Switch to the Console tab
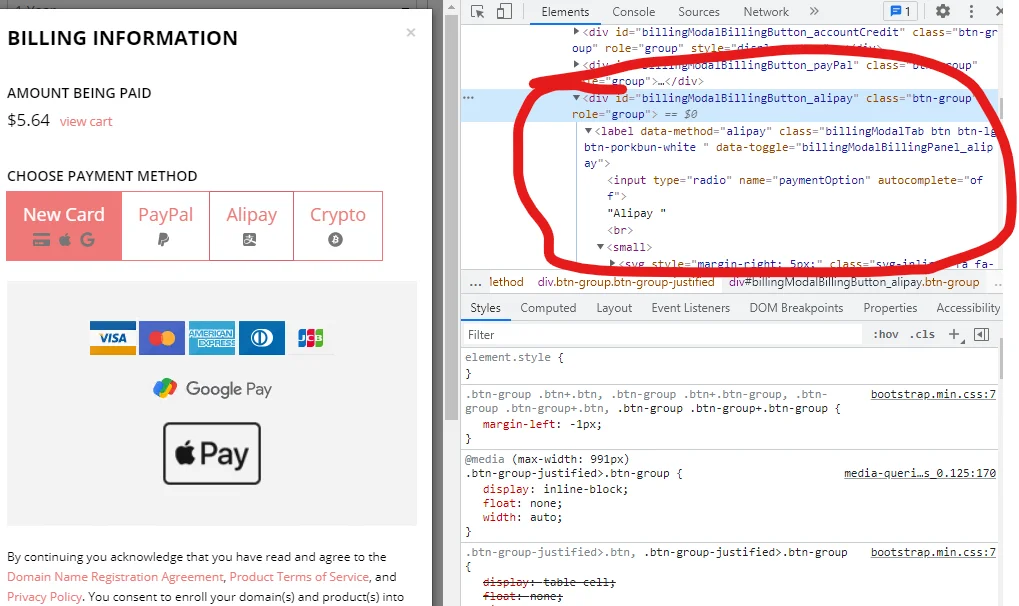The image size is (1019, 606). (634, 12)
